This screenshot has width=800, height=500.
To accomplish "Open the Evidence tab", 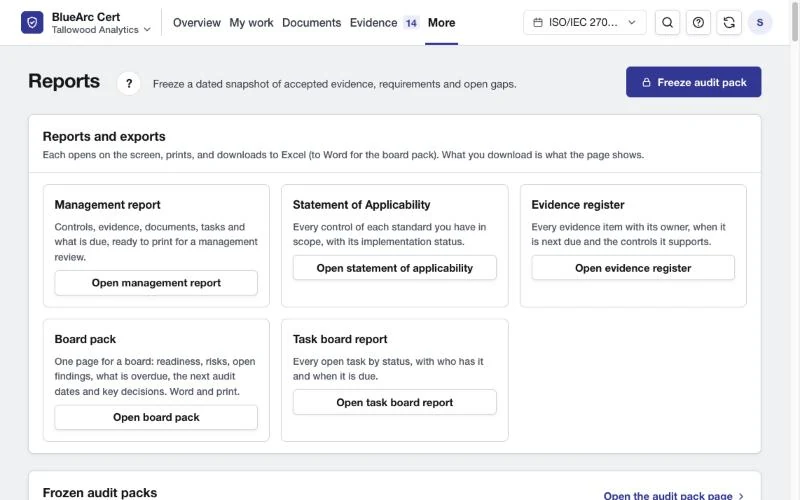I will coord(373,22).
